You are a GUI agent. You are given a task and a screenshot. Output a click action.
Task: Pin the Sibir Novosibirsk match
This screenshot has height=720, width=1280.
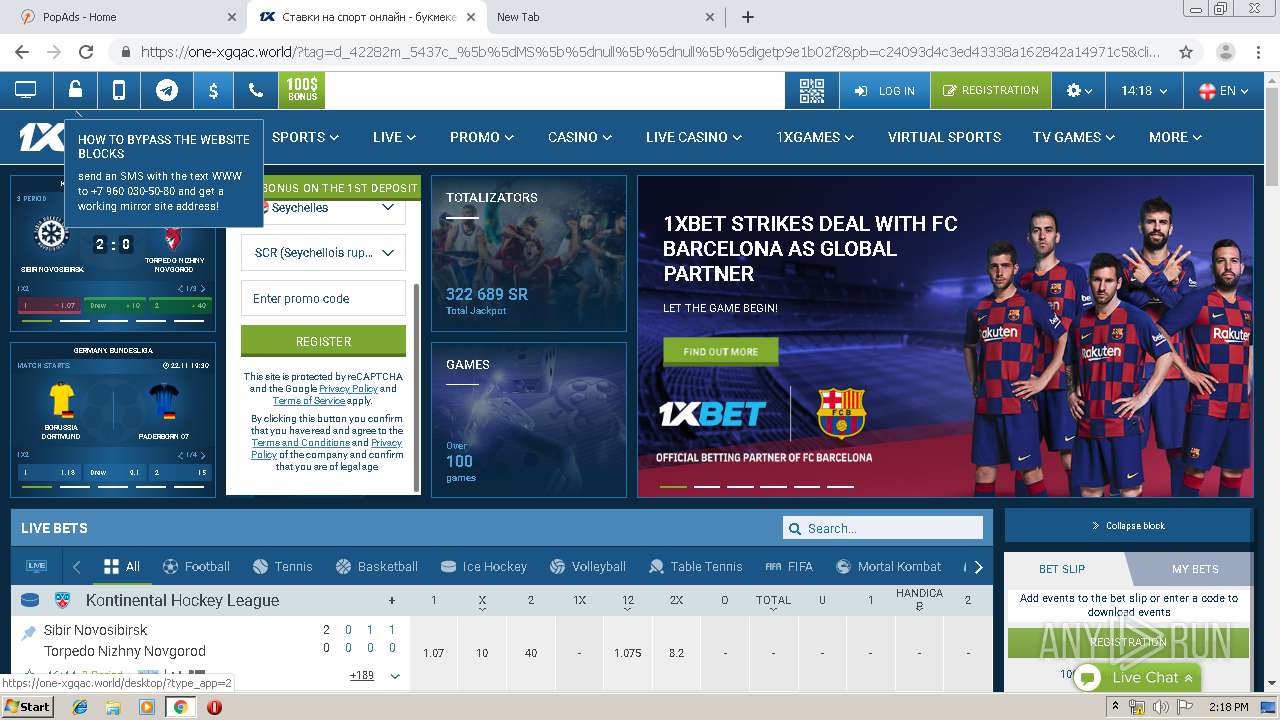(x=29, y=632)
